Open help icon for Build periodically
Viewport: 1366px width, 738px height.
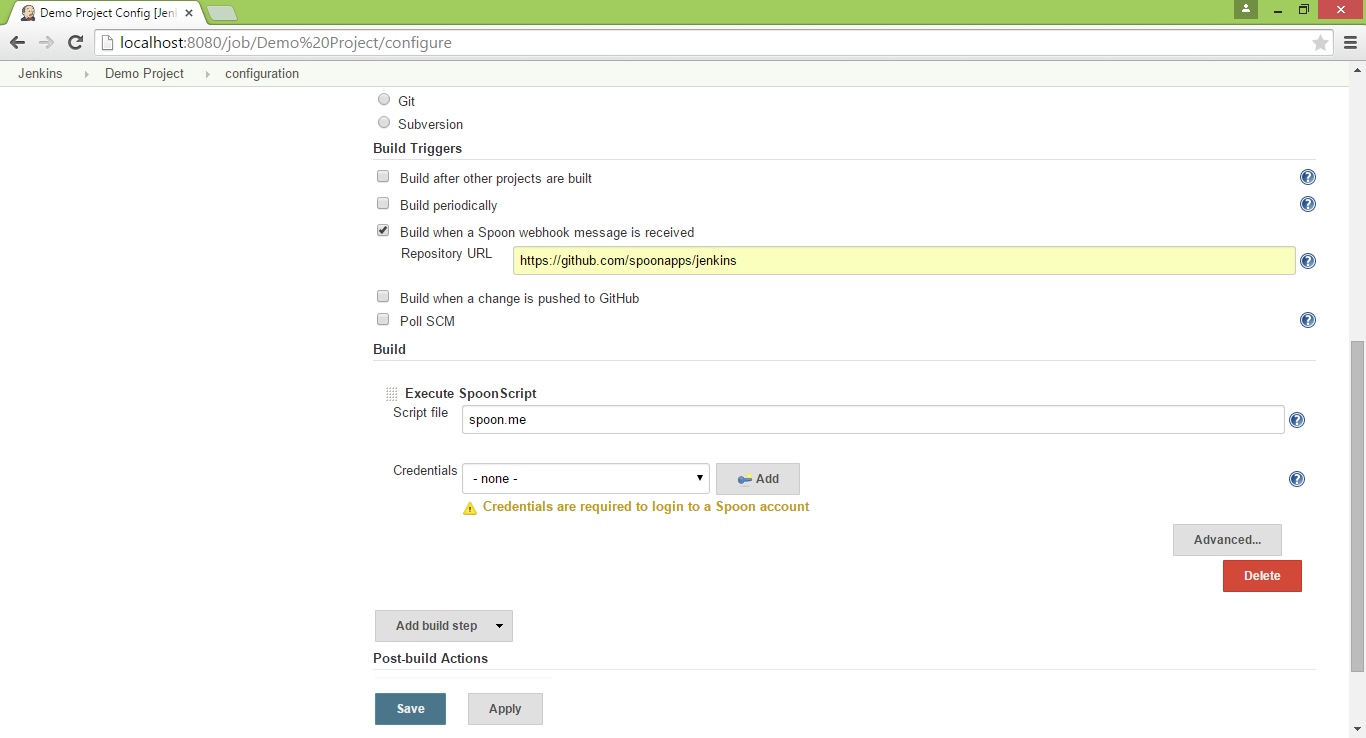click(1307, 204)
